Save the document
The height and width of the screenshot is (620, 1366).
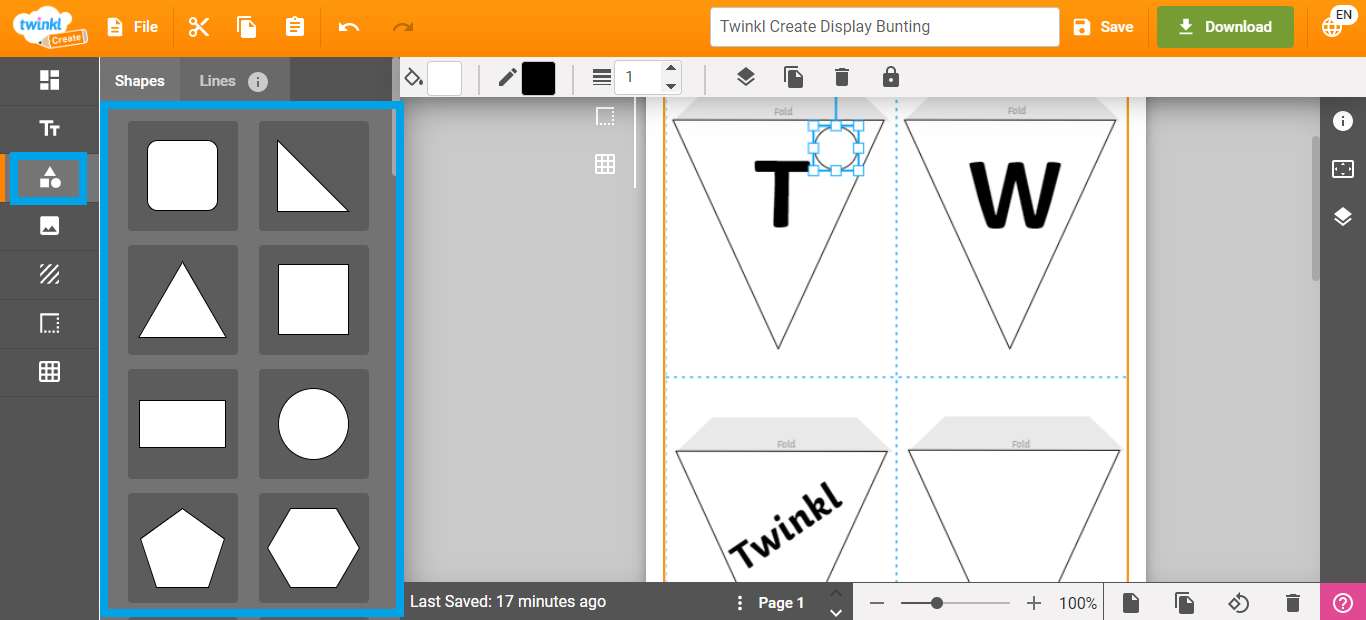point(1103,27)
